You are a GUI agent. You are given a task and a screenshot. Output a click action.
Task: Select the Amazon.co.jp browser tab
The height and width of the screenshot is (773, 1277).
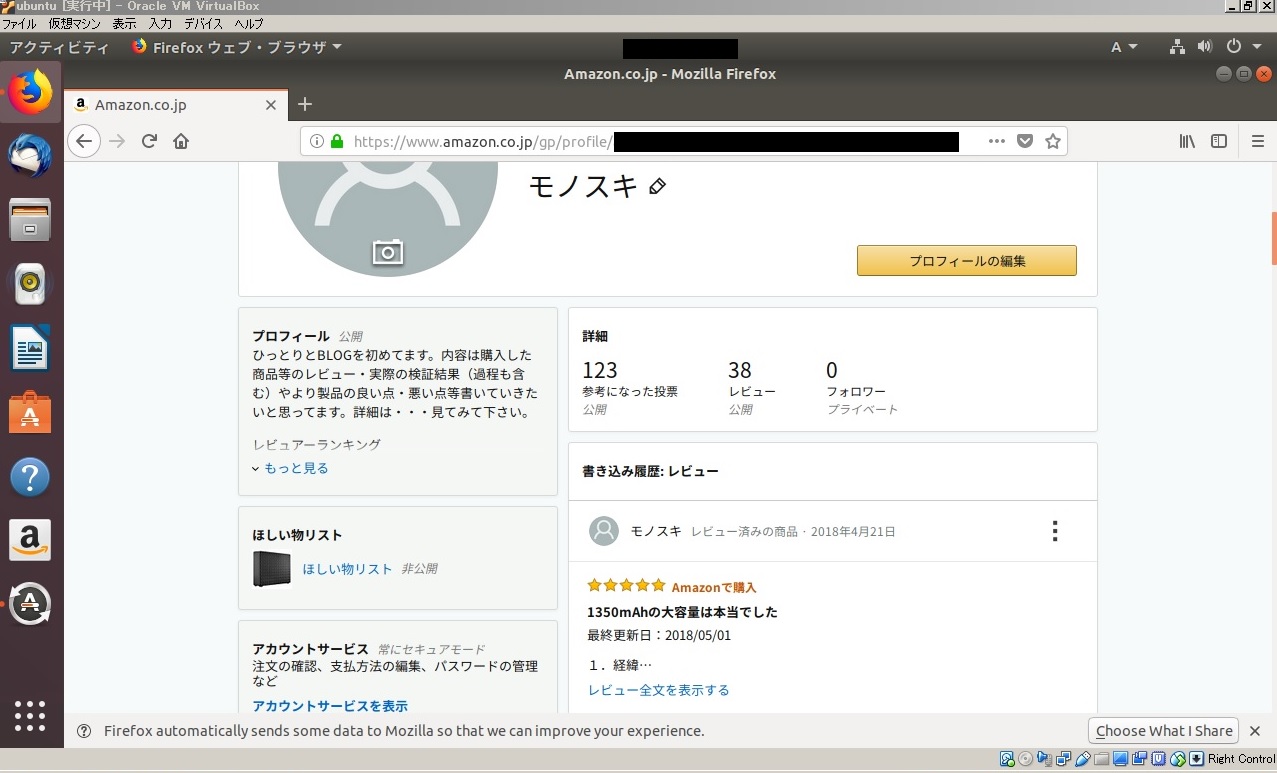click(x=176, y=104)
